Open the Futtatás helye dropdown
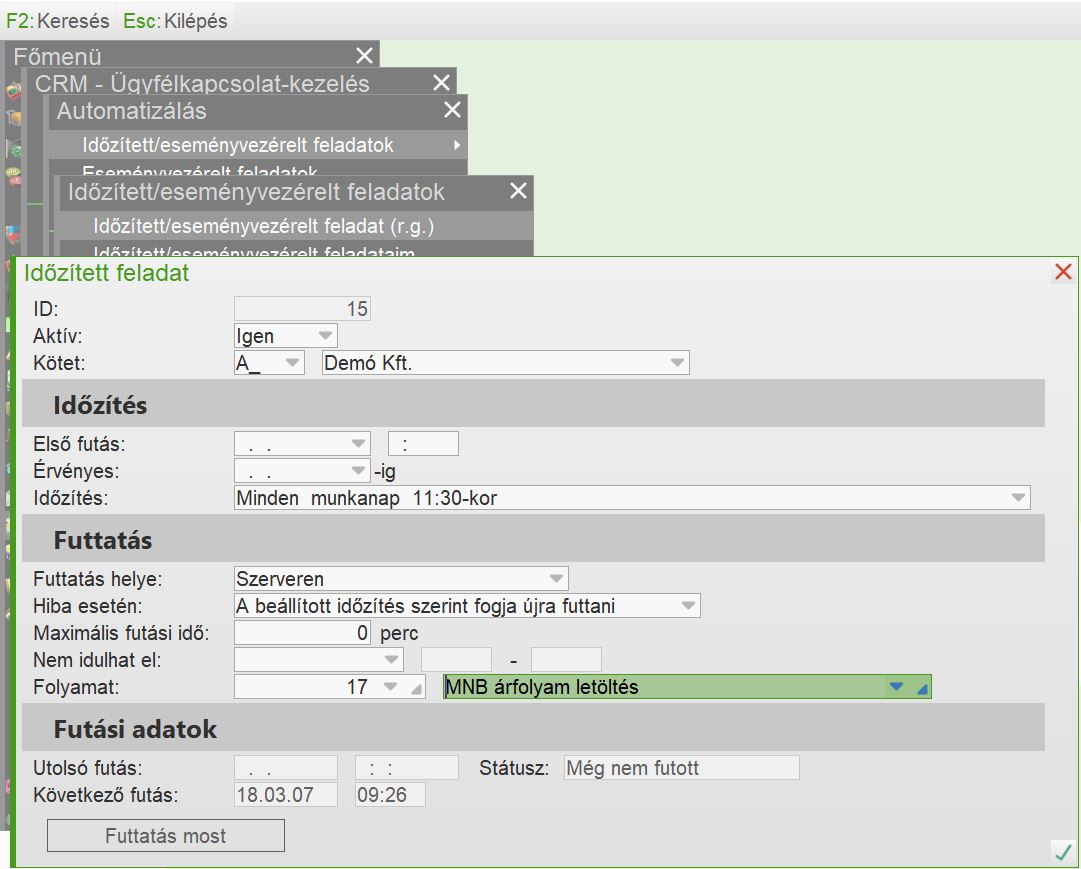1081x869 pixels. point(556,578)
